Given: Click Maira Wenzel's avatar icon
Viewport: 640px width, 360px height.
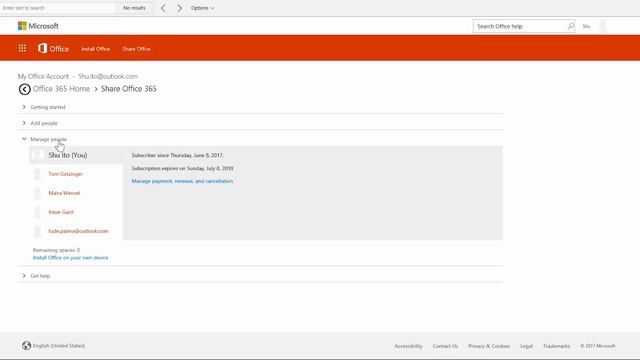Looking at the screenshot, I should click(38, 193).
